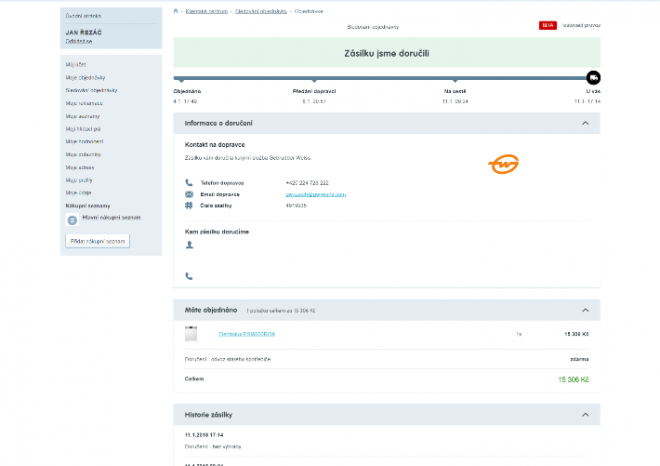Click the envelope icon beside Email dopravce
Screen dimensions: 660x466
189,194
